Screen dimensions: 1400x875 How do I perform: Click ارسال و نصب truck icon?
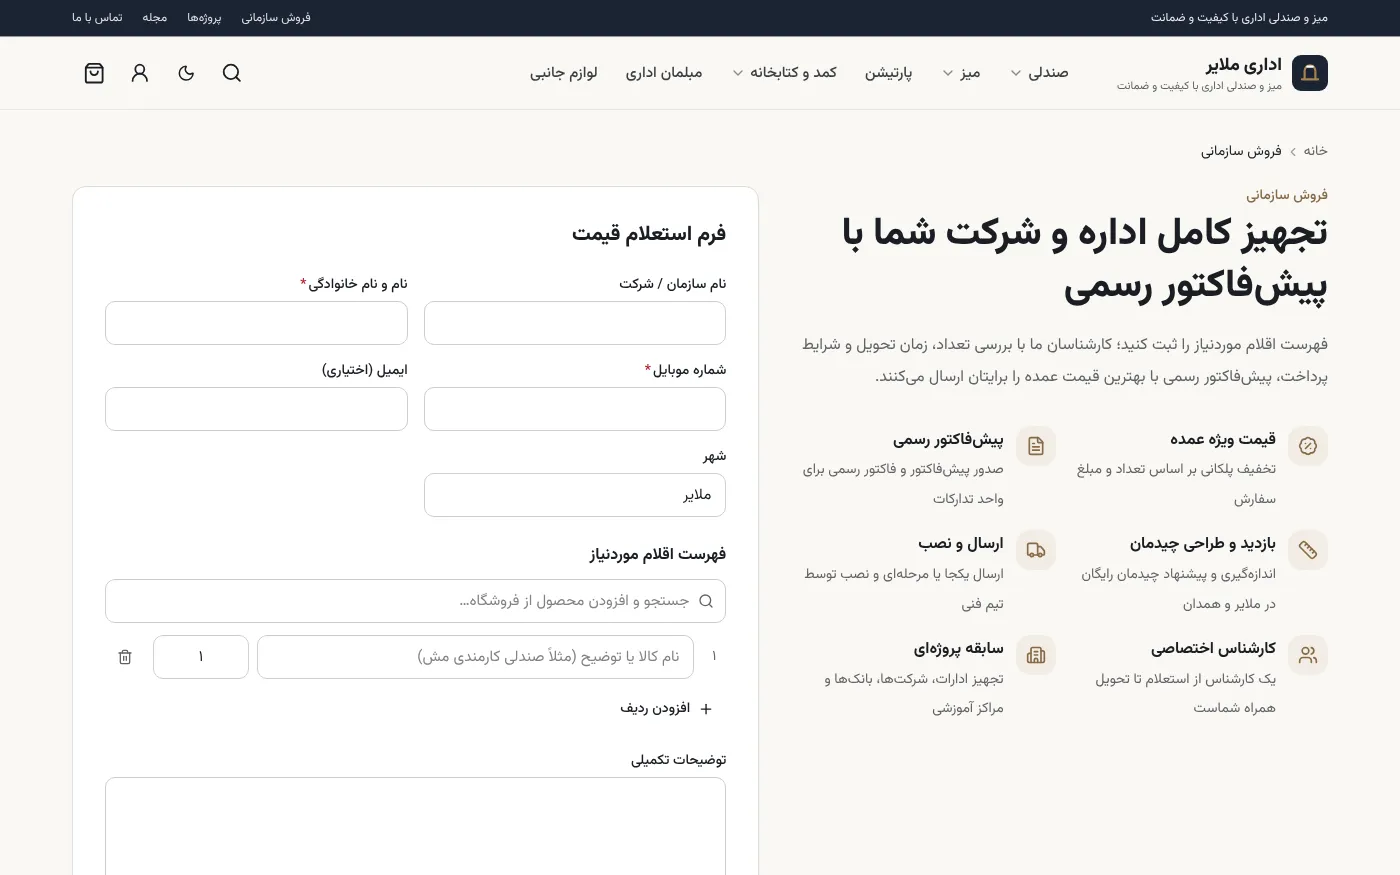click(1036, 550)
